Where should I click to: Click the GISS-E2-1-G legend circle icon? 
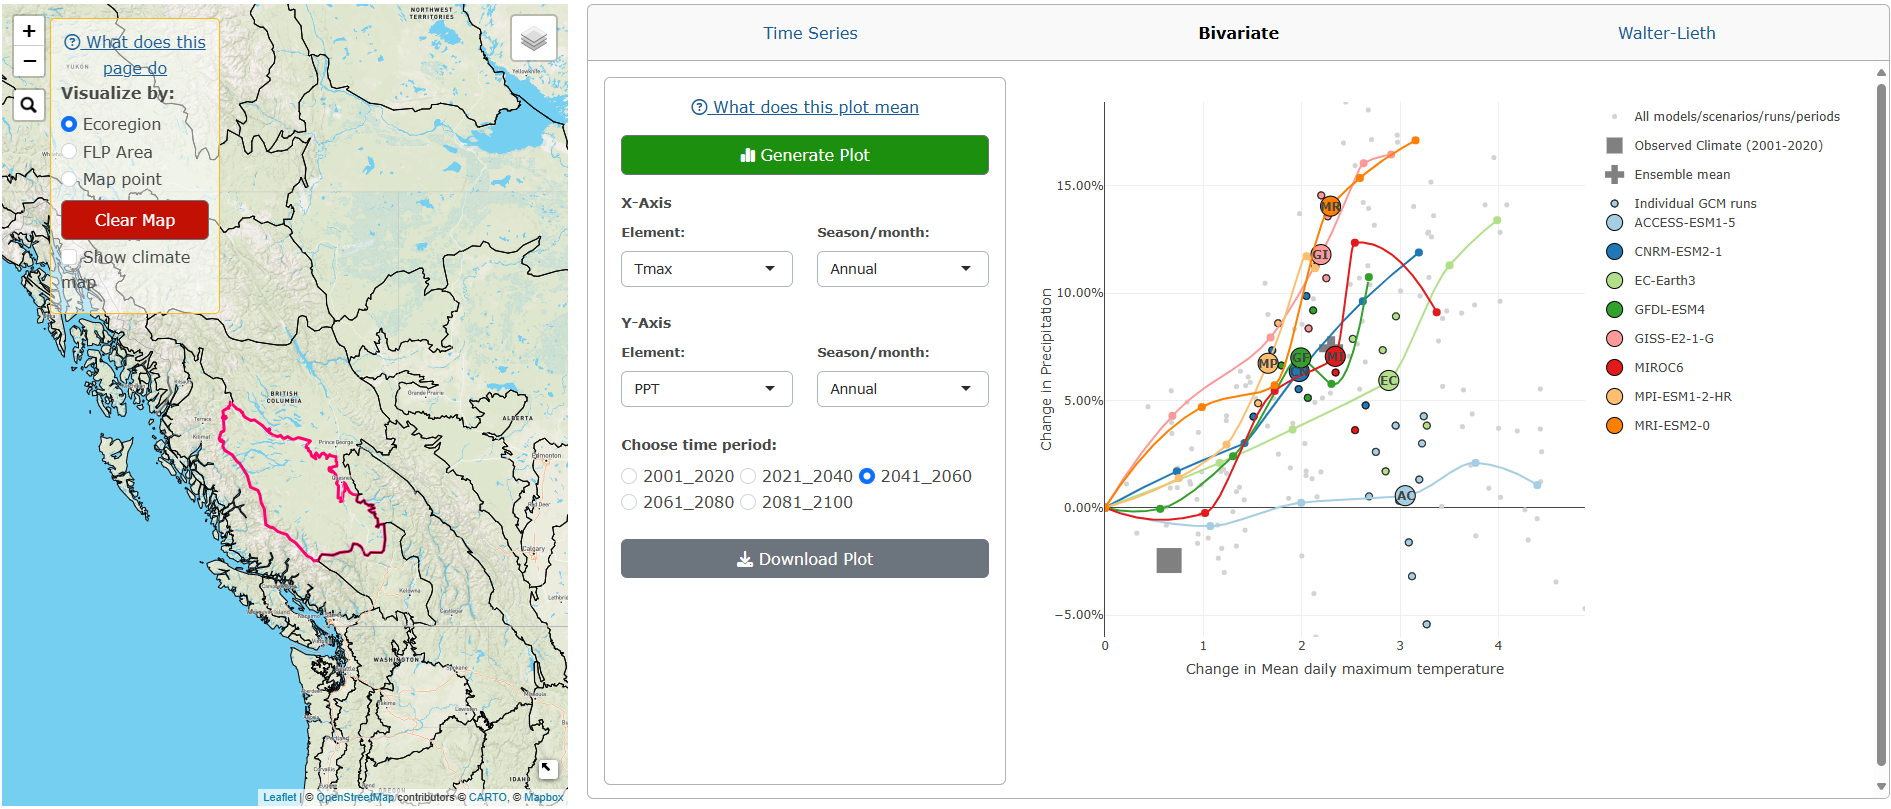point(1614,339)
